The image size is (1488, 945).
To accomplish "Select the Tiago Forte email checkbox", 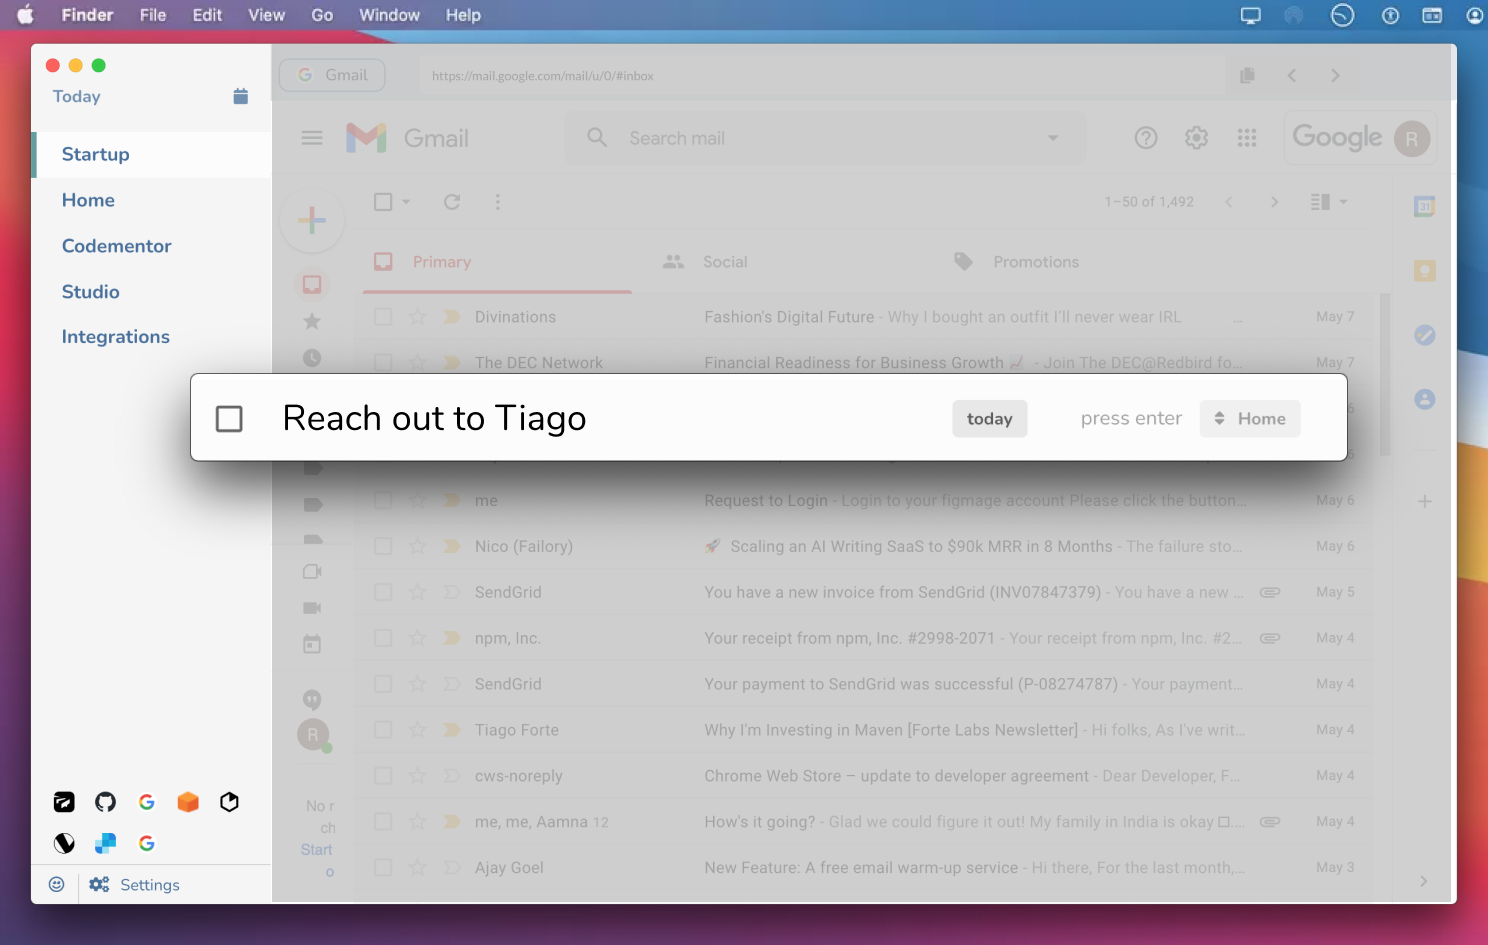I will click(383, 730).
